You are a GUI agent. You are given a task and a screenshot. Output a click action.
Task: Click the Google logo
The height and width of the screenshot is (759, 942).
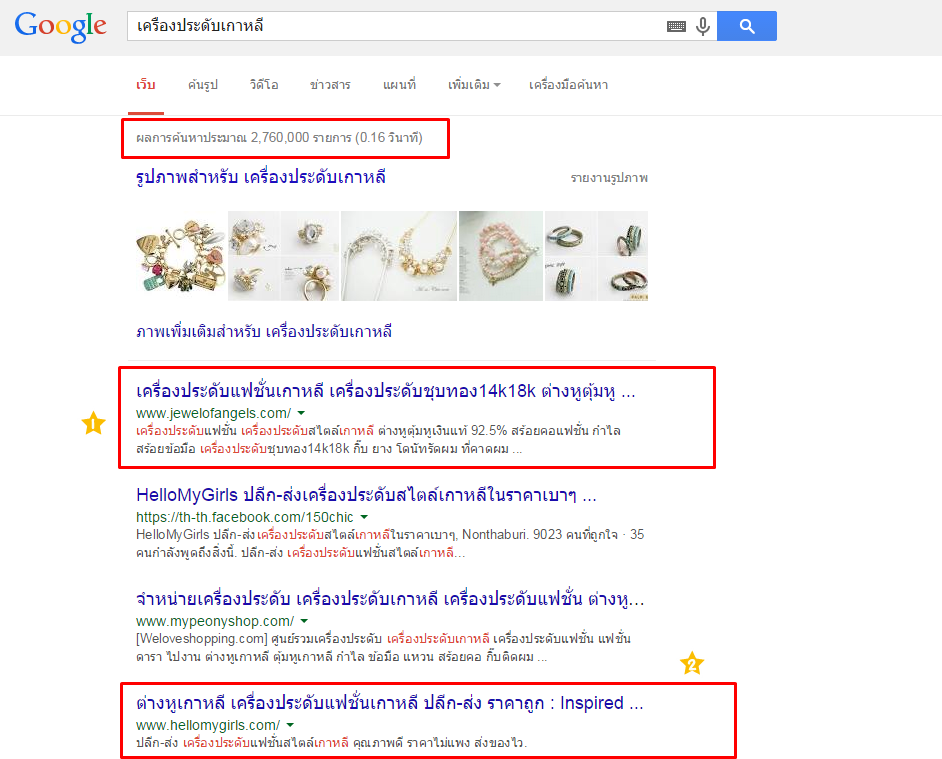coord(60,26)
